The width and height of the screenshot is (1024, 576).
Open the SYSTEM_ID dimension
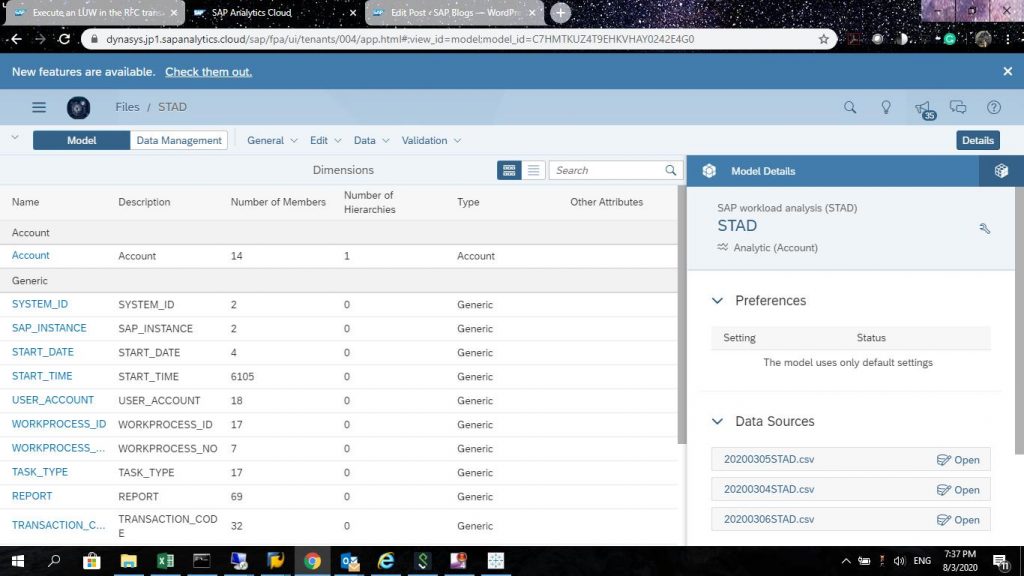(40, 304)
